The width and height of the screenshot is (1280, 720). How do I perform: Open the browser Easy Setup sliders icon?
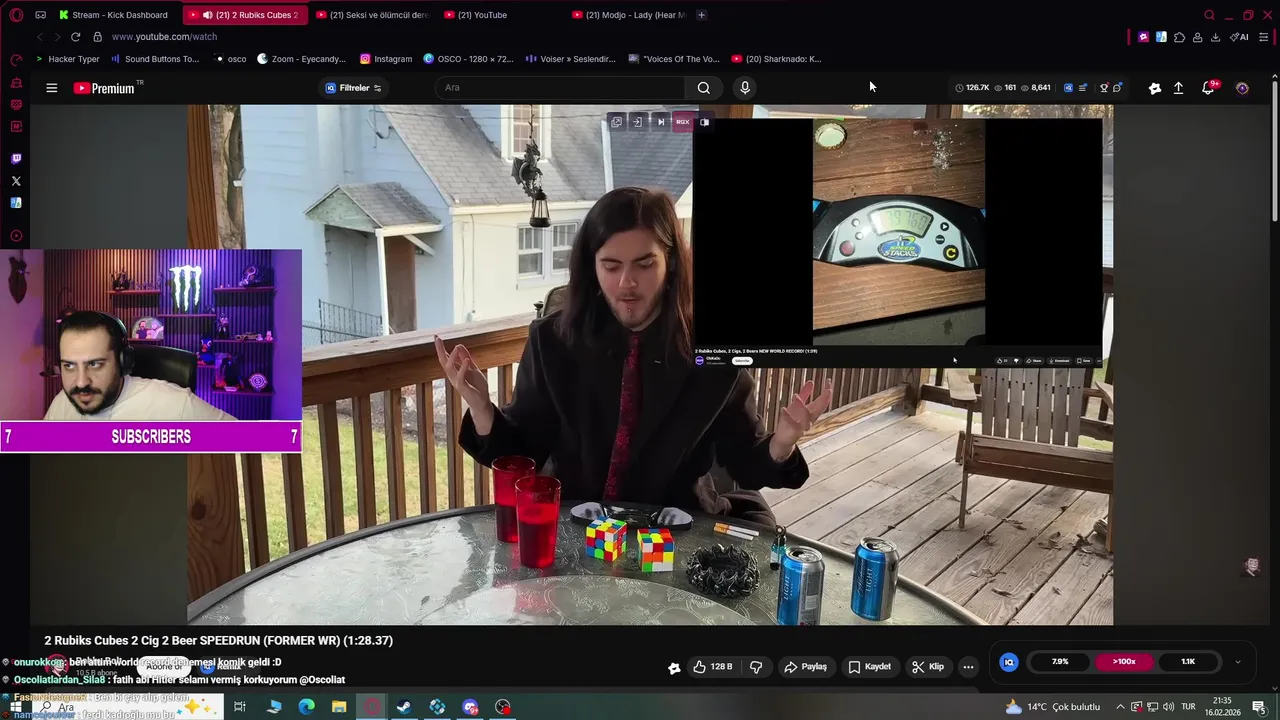coord(1264,37)
